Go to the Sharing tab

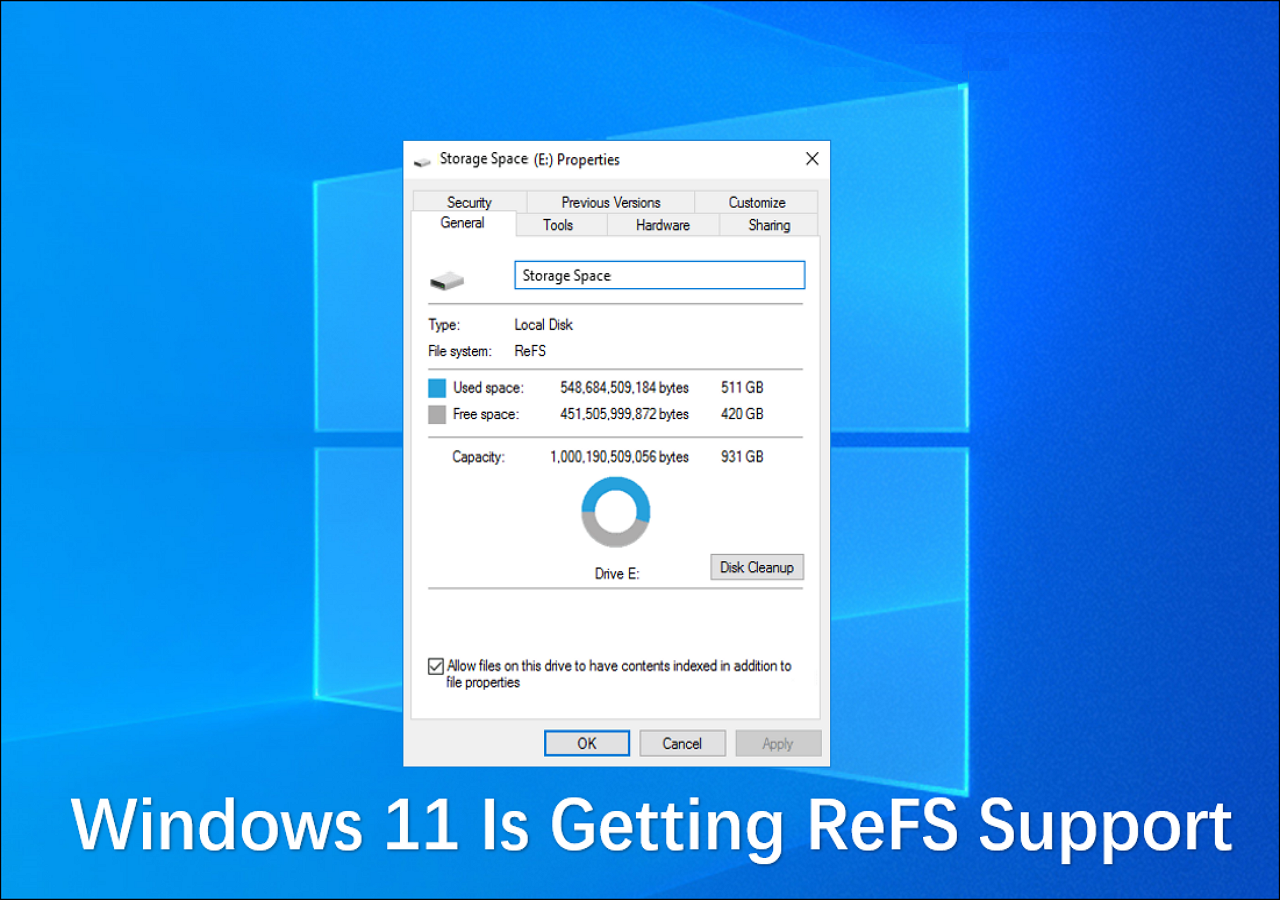769,225
